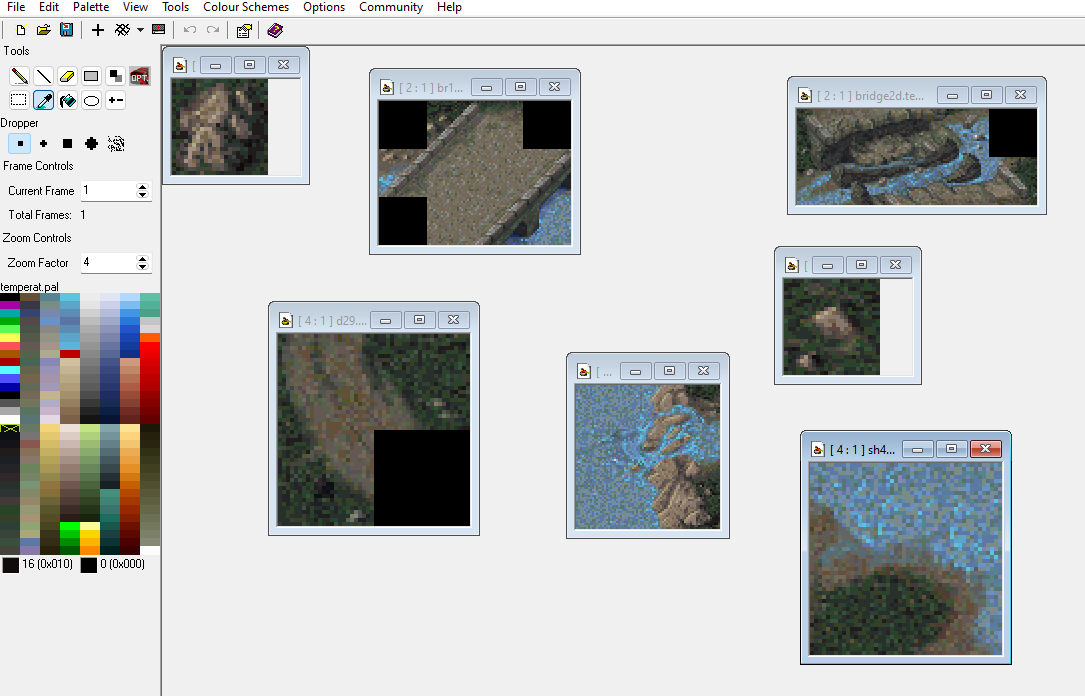This screenshot has width=1085, height=696.
Task: Select the Dropper eyedropper tool
Action: [x=44, y=100]
